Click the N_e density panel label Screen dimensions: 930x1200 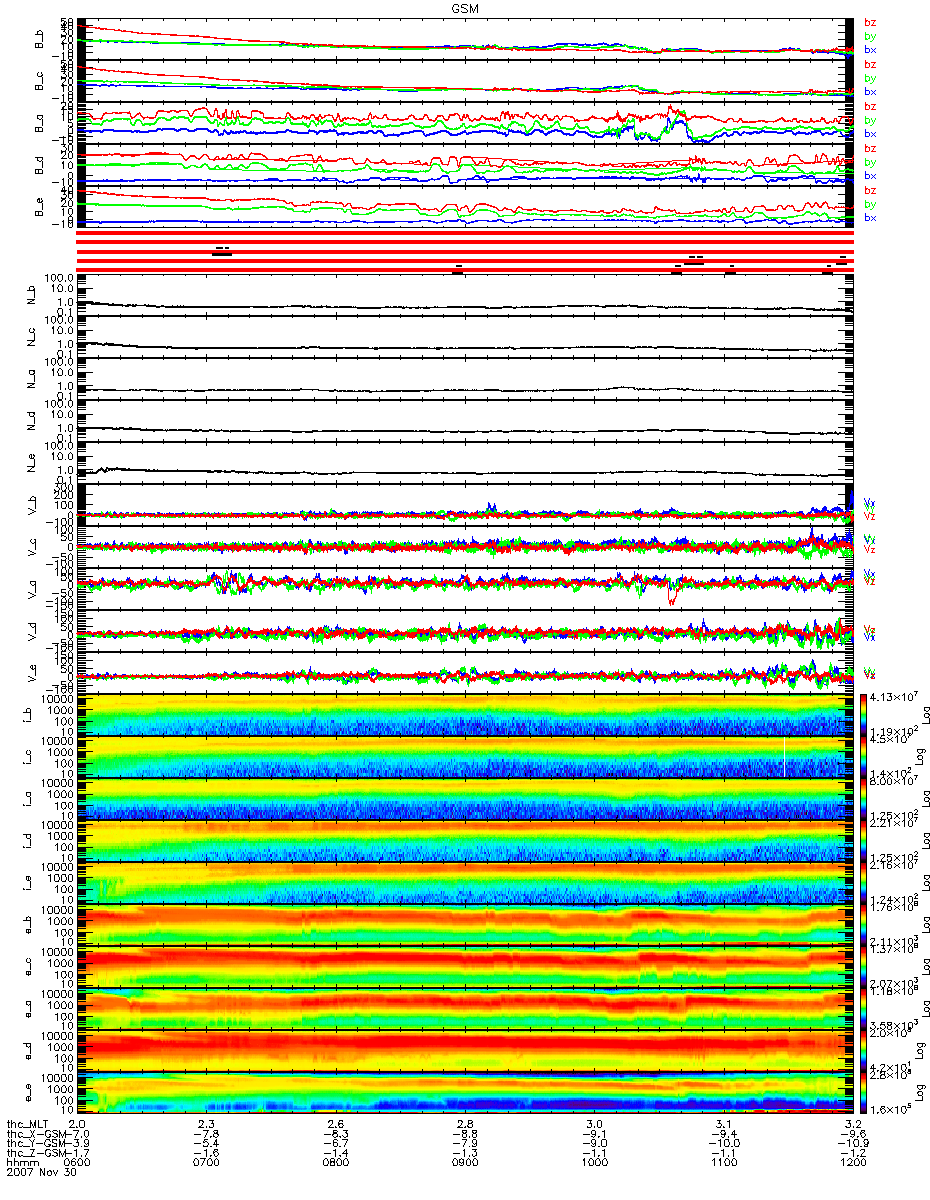pyautogui.click(x=30, y=464)
